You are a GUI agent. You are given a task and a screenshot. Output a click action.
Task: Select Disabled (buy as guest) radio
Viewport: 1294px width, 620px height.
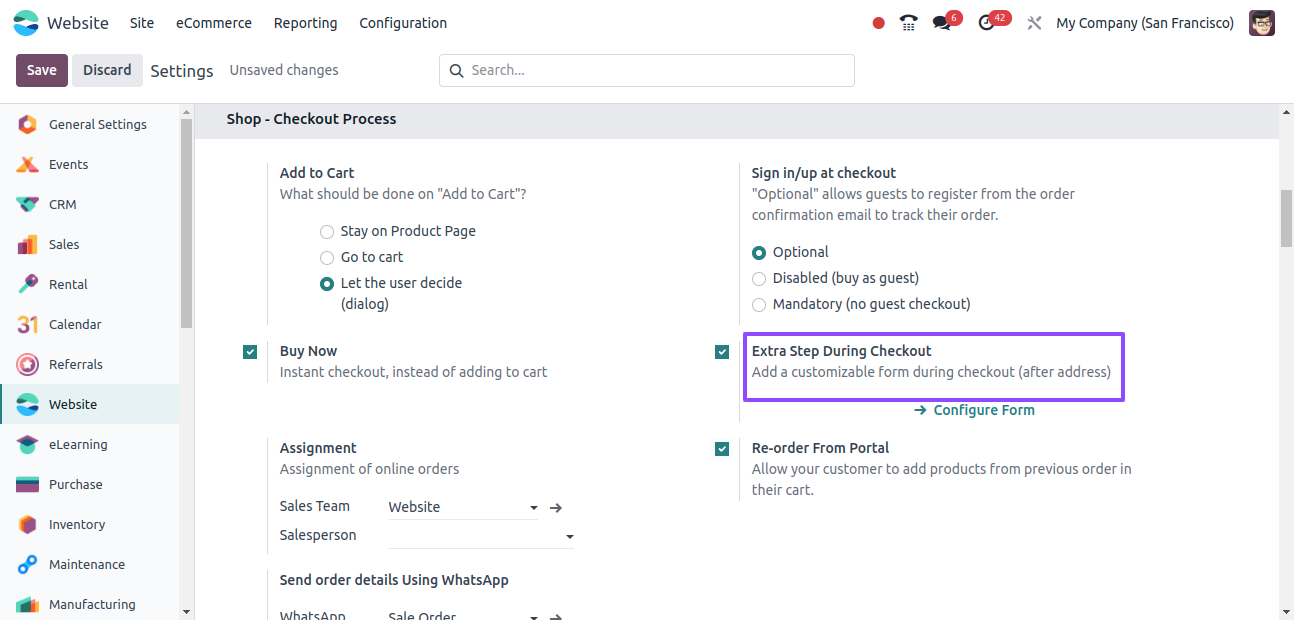759,278
